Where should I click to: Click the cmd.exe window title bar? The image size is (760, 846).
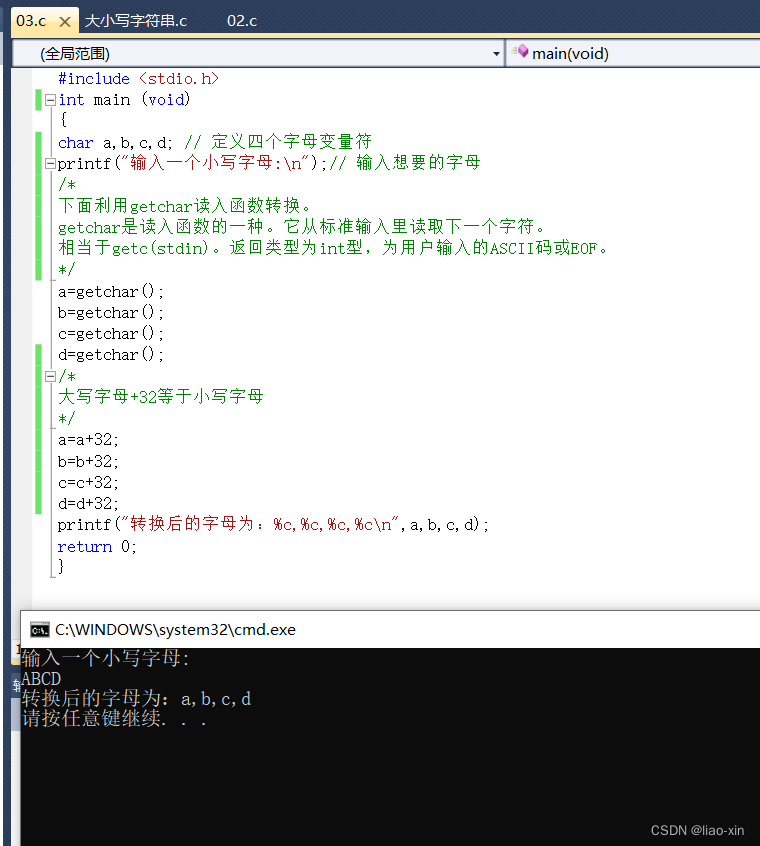coord(400,629)
